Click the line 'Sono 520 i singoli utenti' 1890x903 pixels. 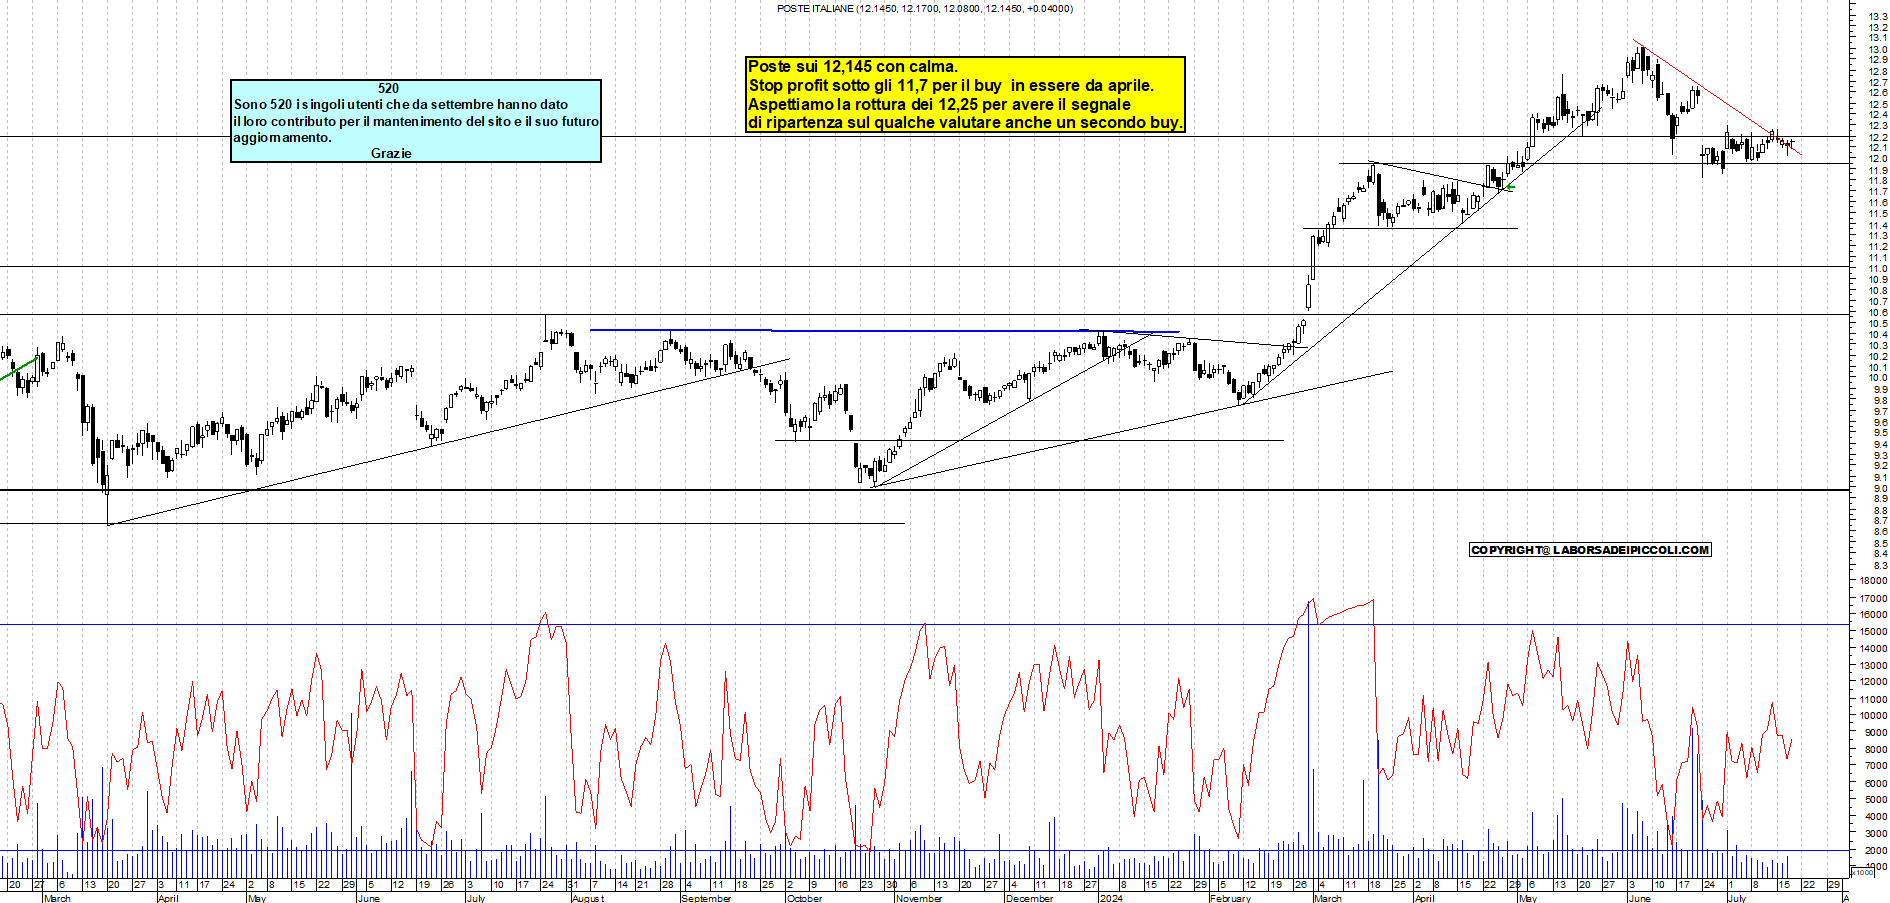tap(401, 105)
